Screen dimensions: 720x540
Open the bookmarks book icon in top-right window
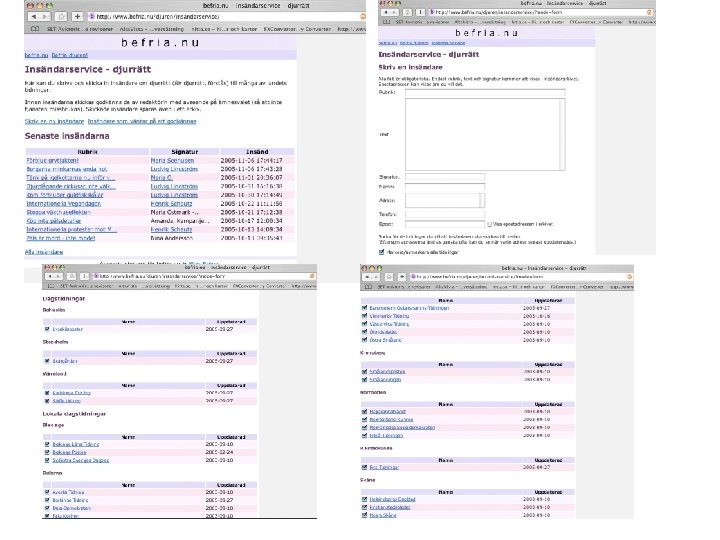tap(387, 22)
